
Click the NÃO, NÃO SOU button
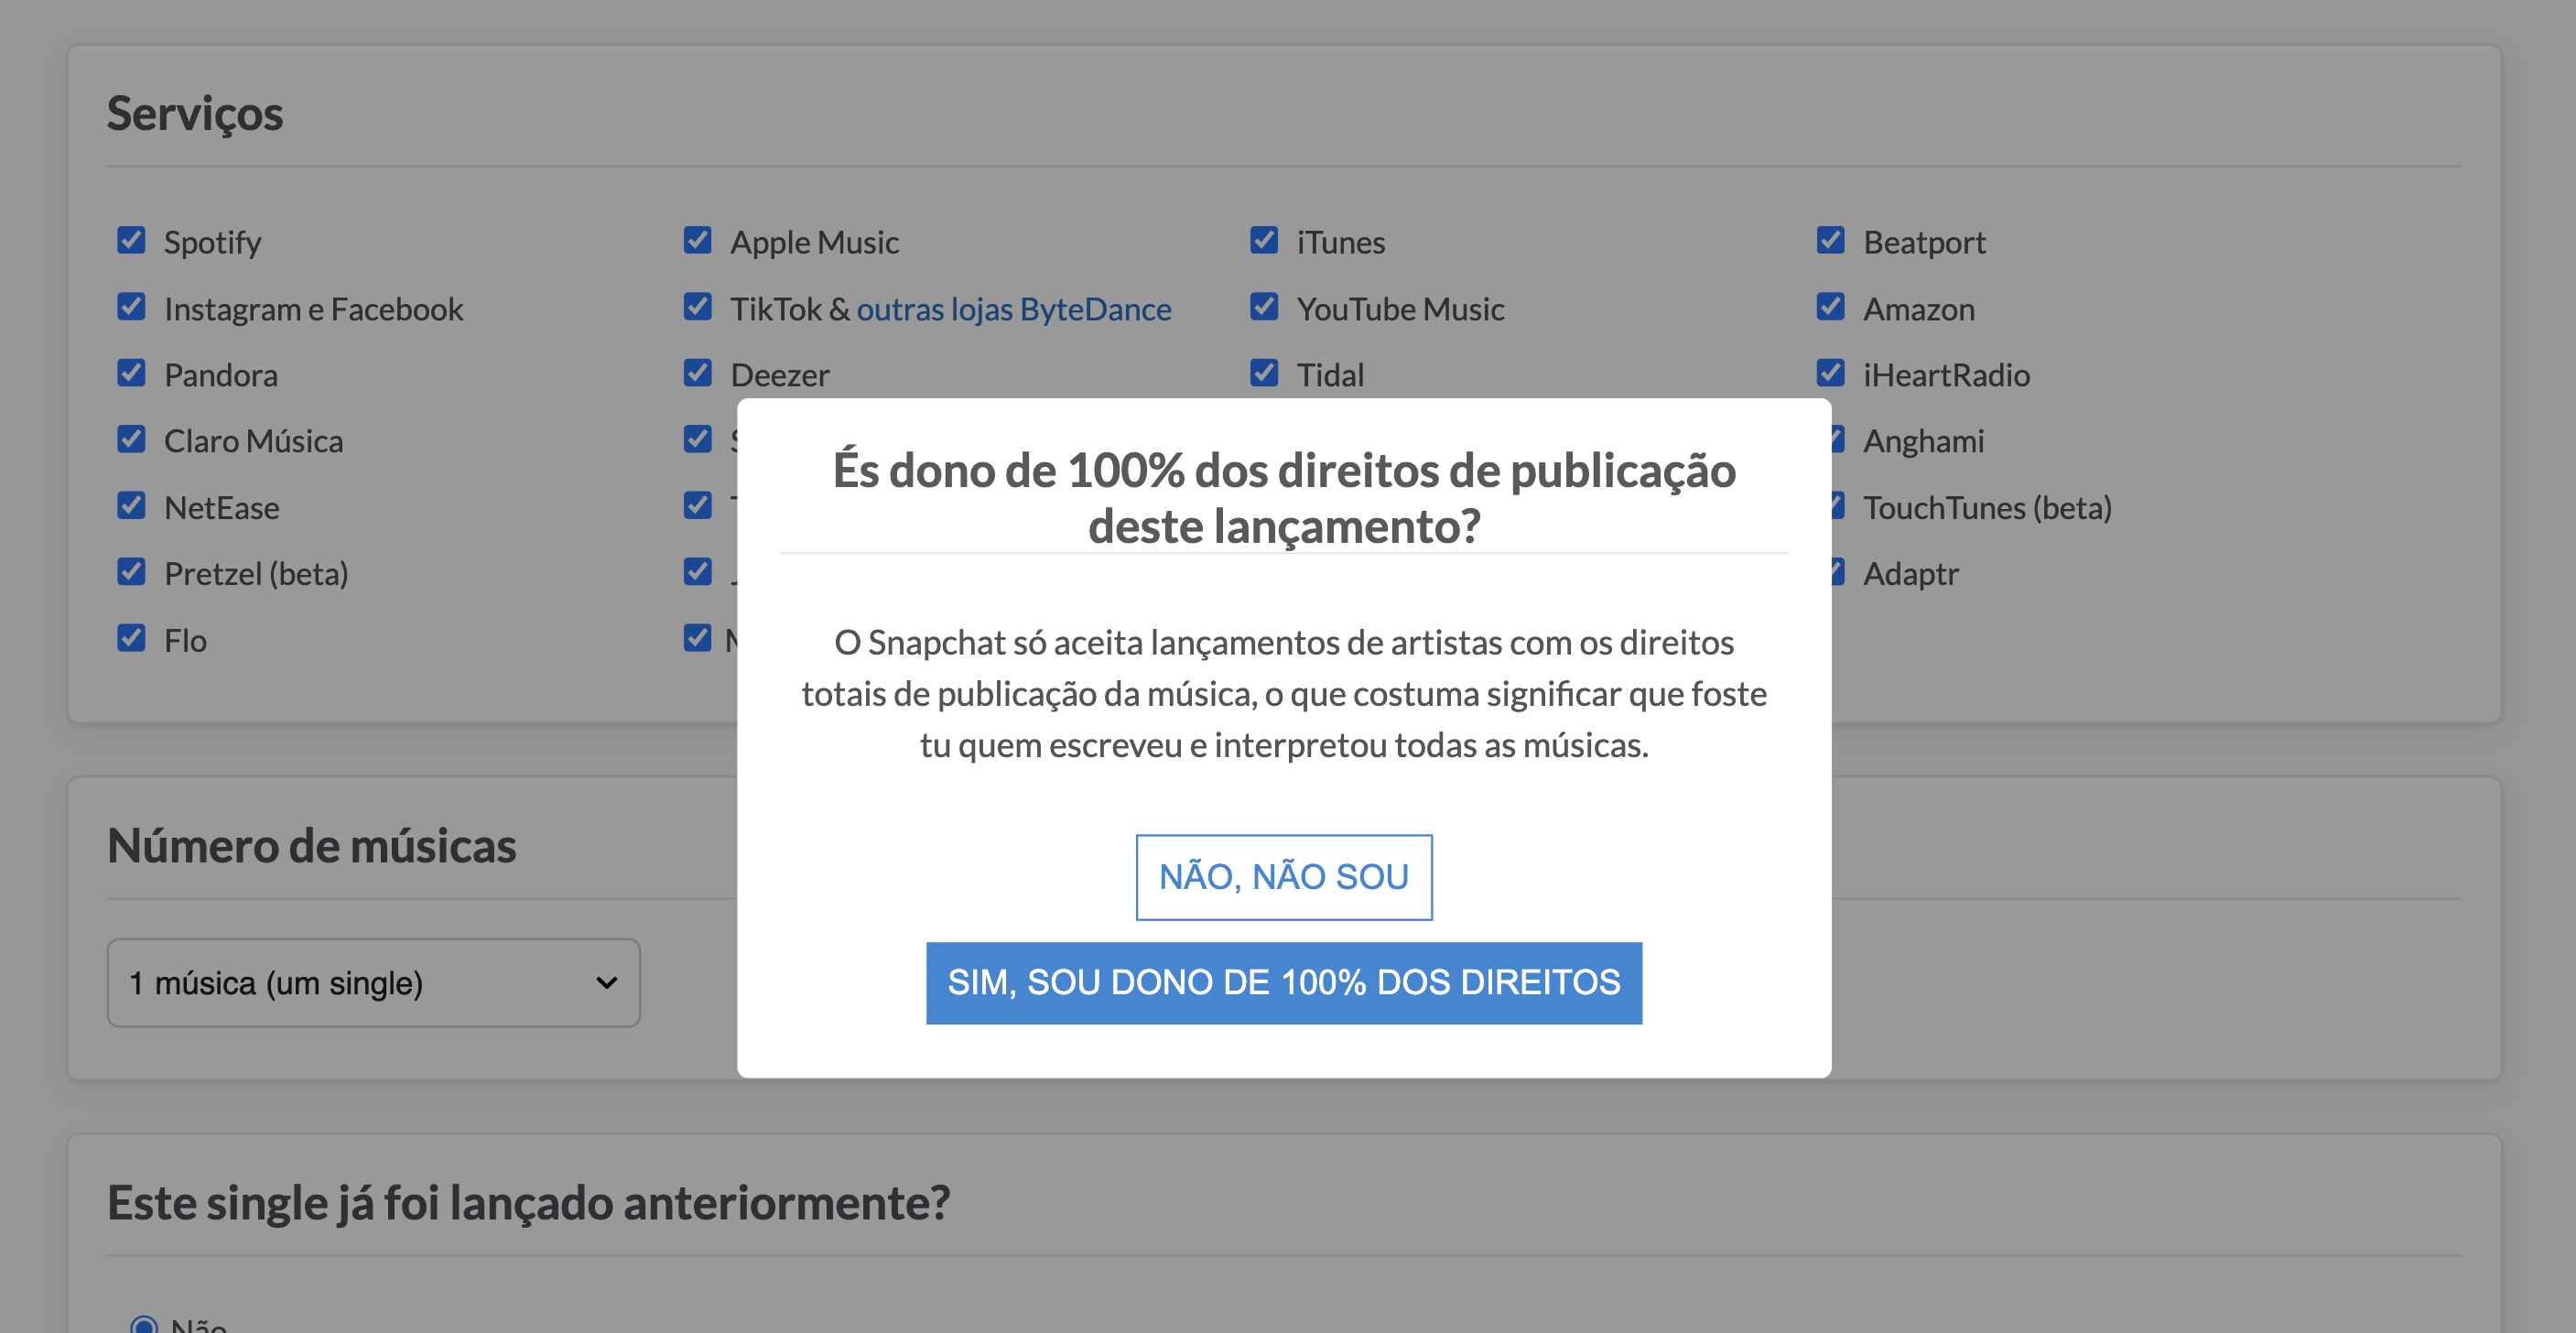pos(1284,877)
